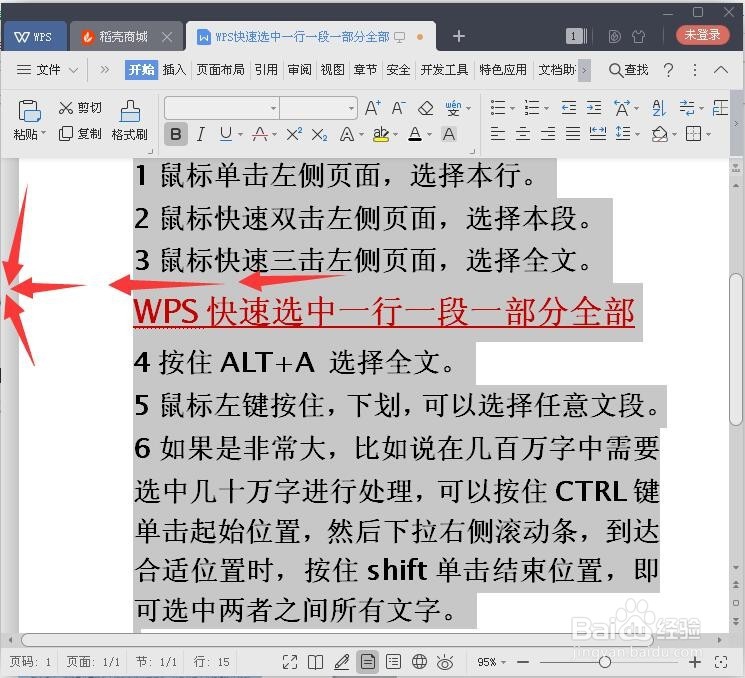Click the help question mark
This screenshot has width=745, height=678.
click(x=668, y=70)
